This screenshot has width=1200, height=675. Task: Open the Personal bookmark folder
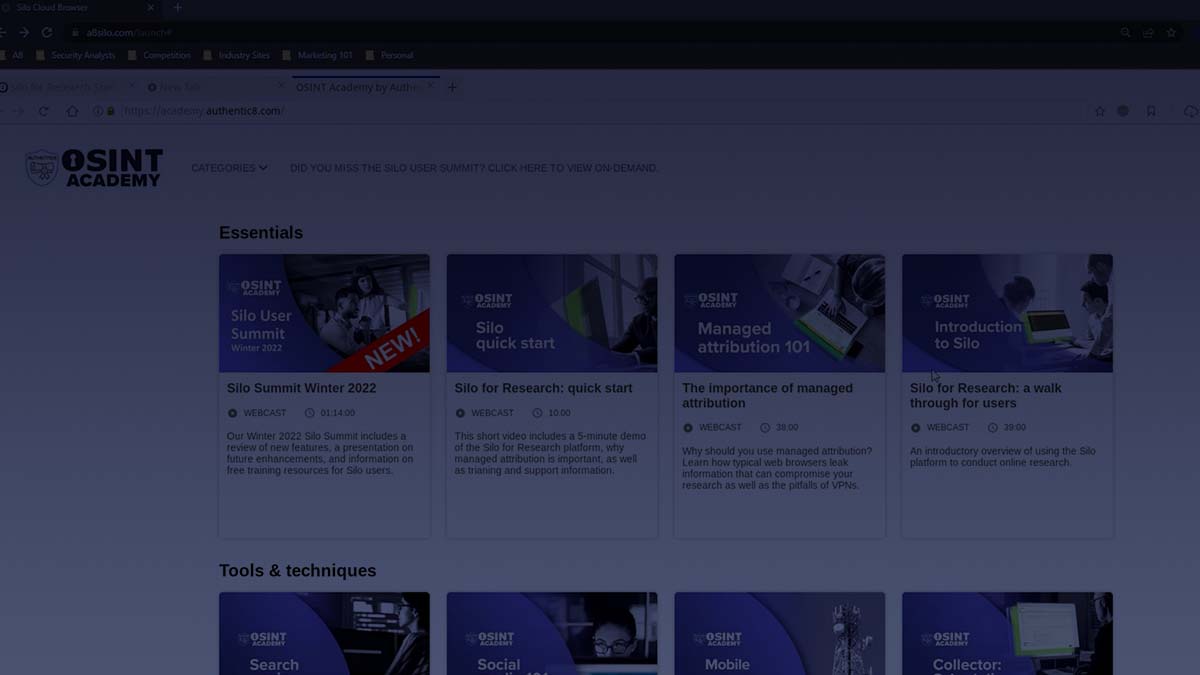pos(390,55)
